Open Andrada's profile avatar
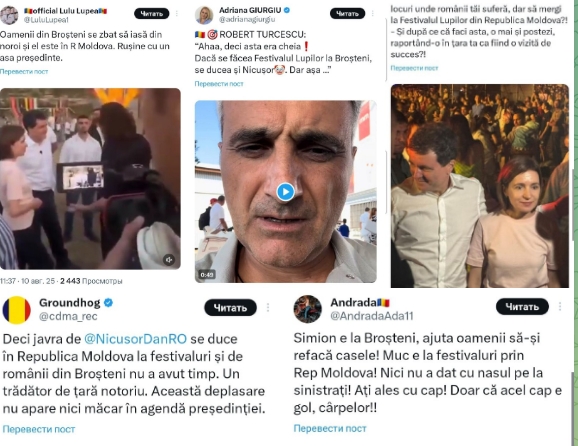Image resolution: width=578 pixels, height=446 pixels. pyautogui.click(x=307, y=309)
